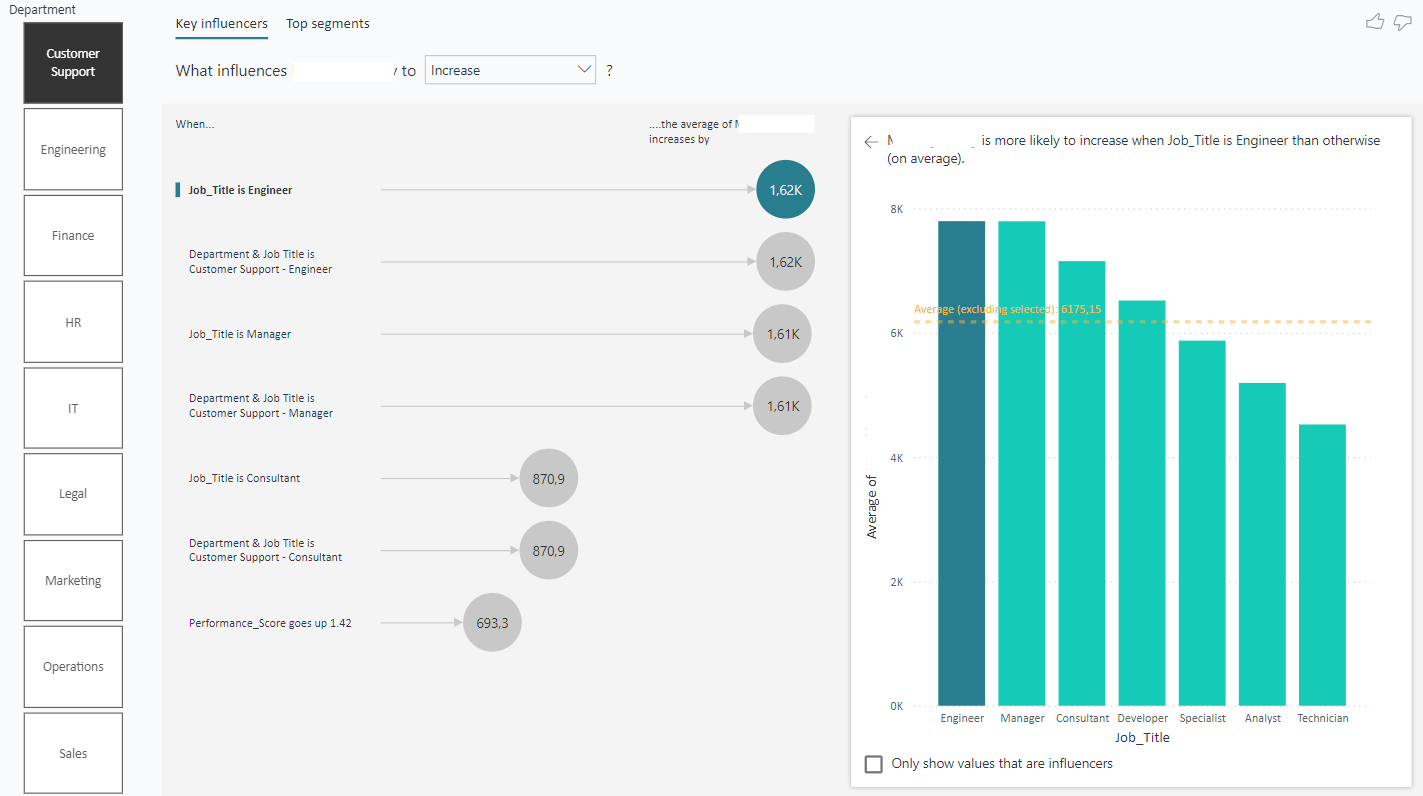This screenshot has width=1423, height=796.
Task: Click the question mark after the dropdown
Action: click(609, 71)
